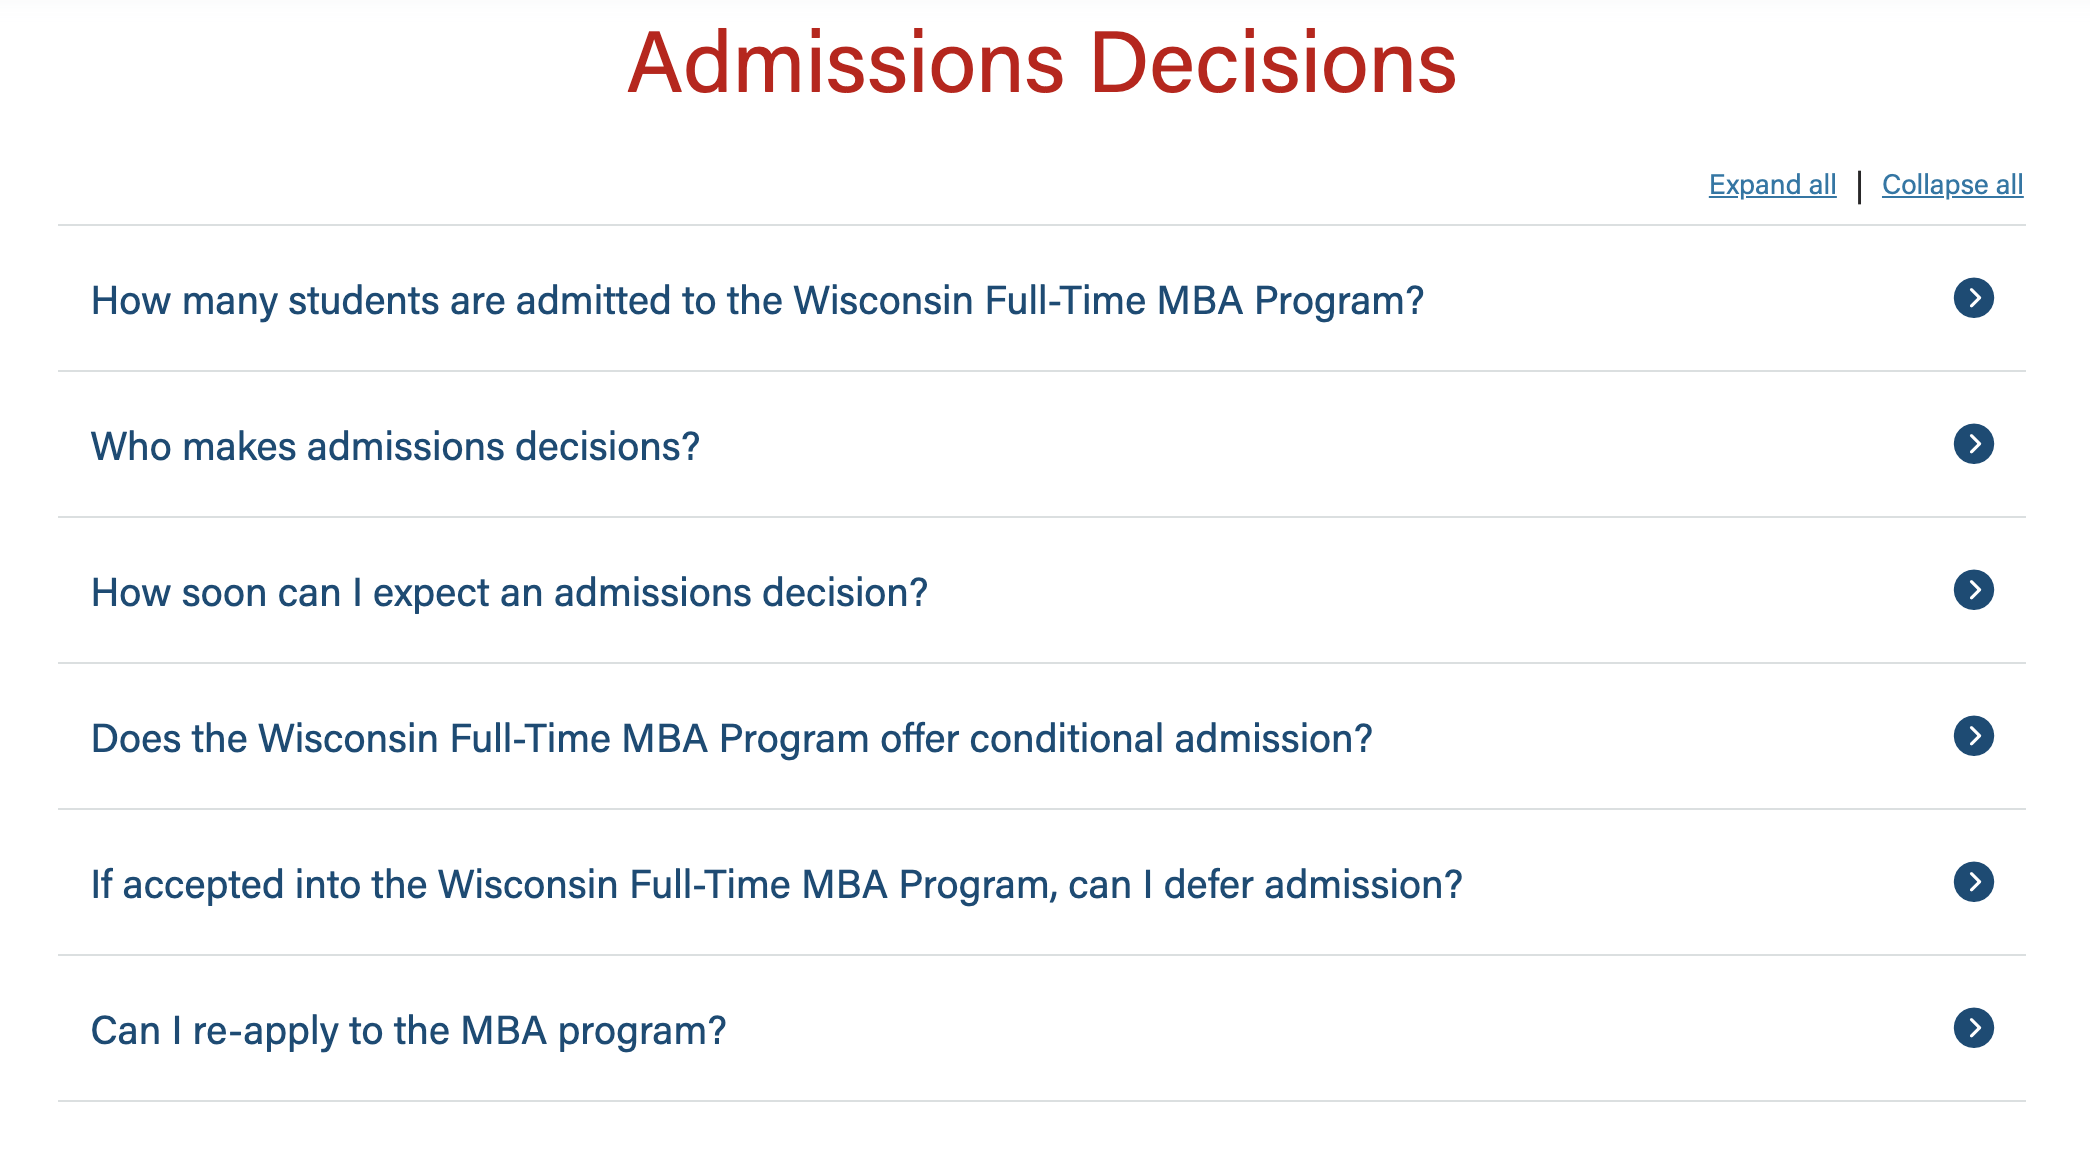Show the answer about conditional admission
Viewport: 2090px width, 1154px height.
(731, 739)
